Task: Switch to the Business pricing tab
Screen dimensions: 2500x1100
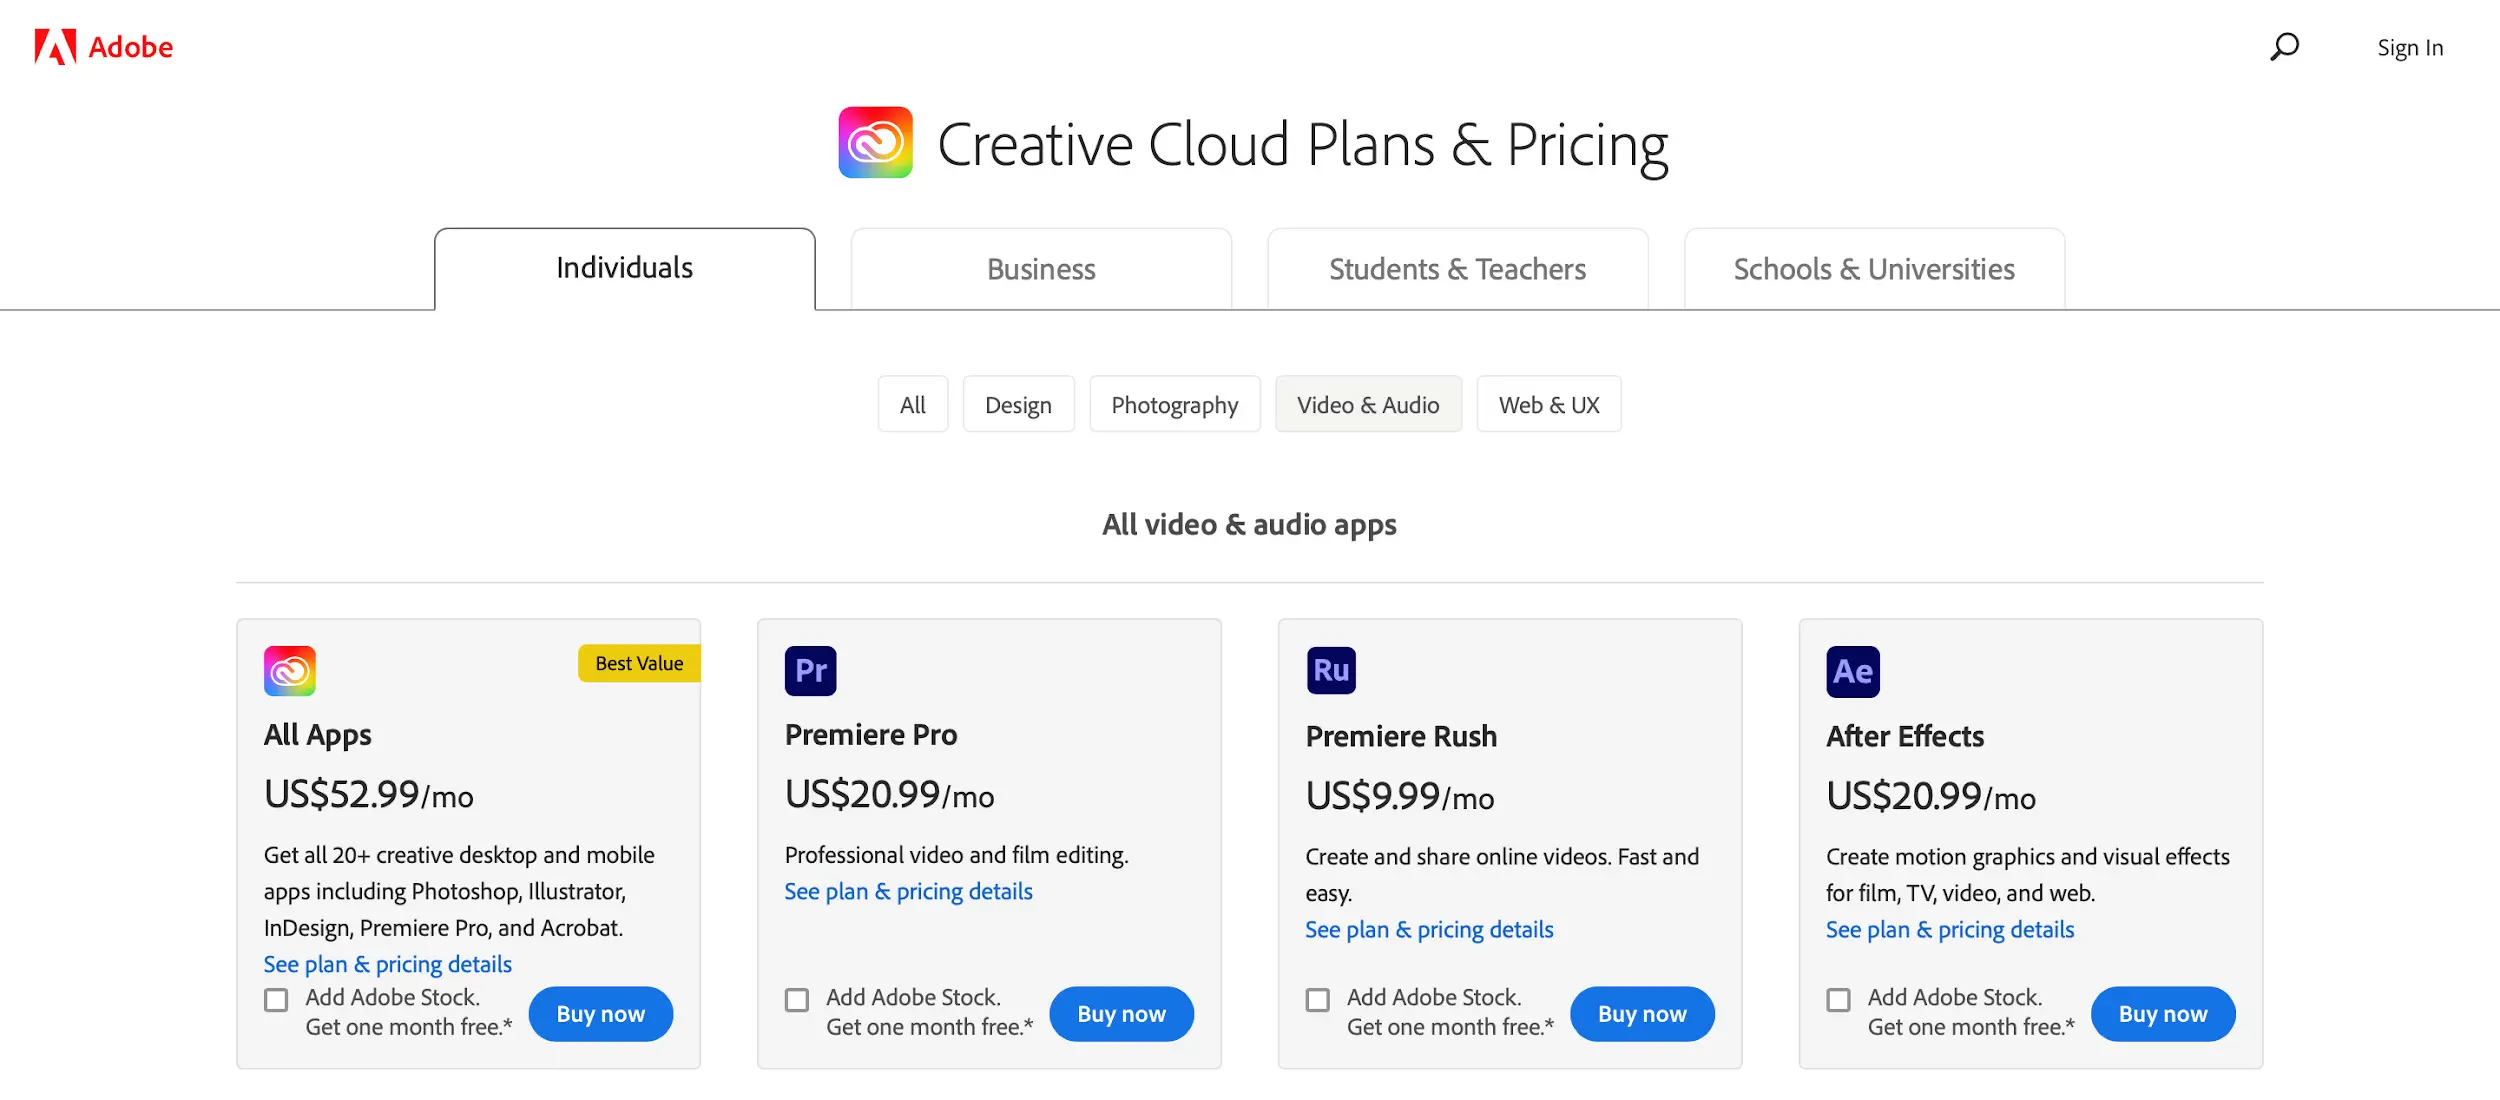Action: [1041, 266]
